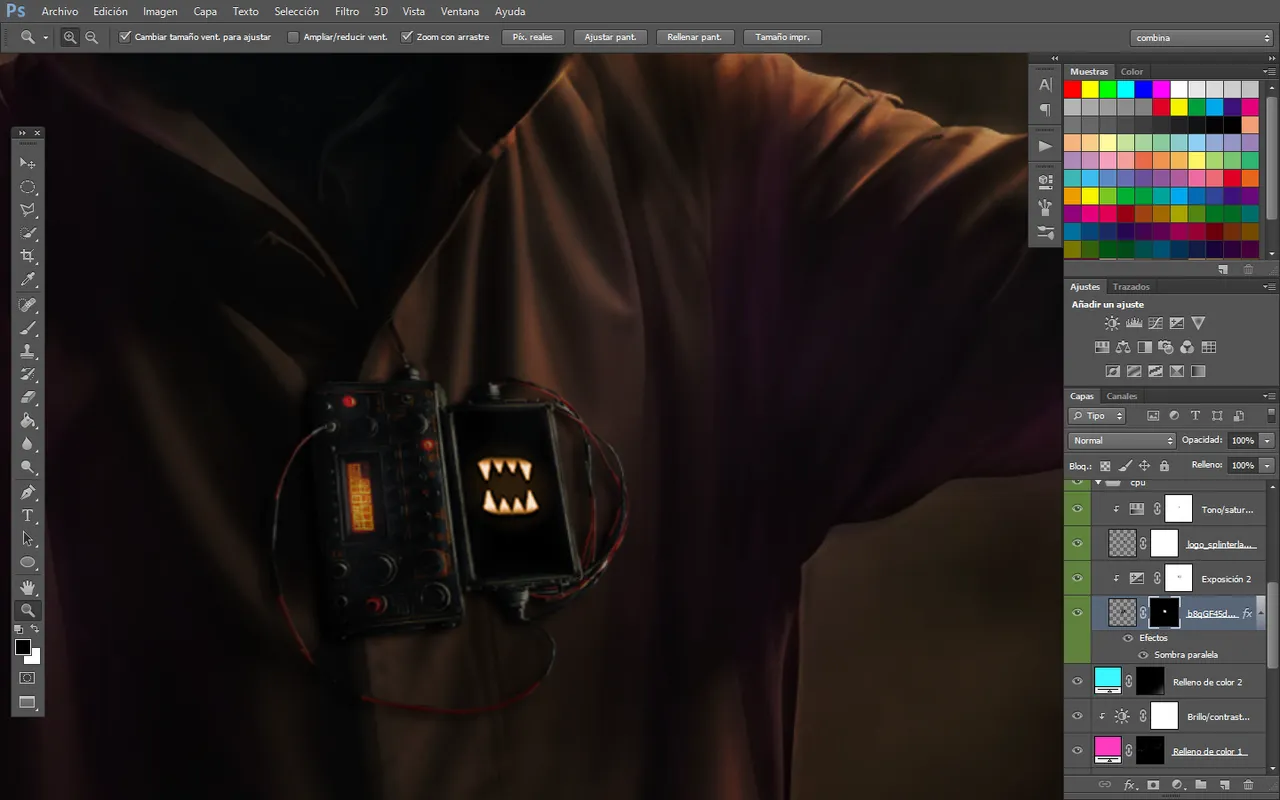Select the Move tool
This screenshot has height=800, width=1280.
[x=28, y=163]
